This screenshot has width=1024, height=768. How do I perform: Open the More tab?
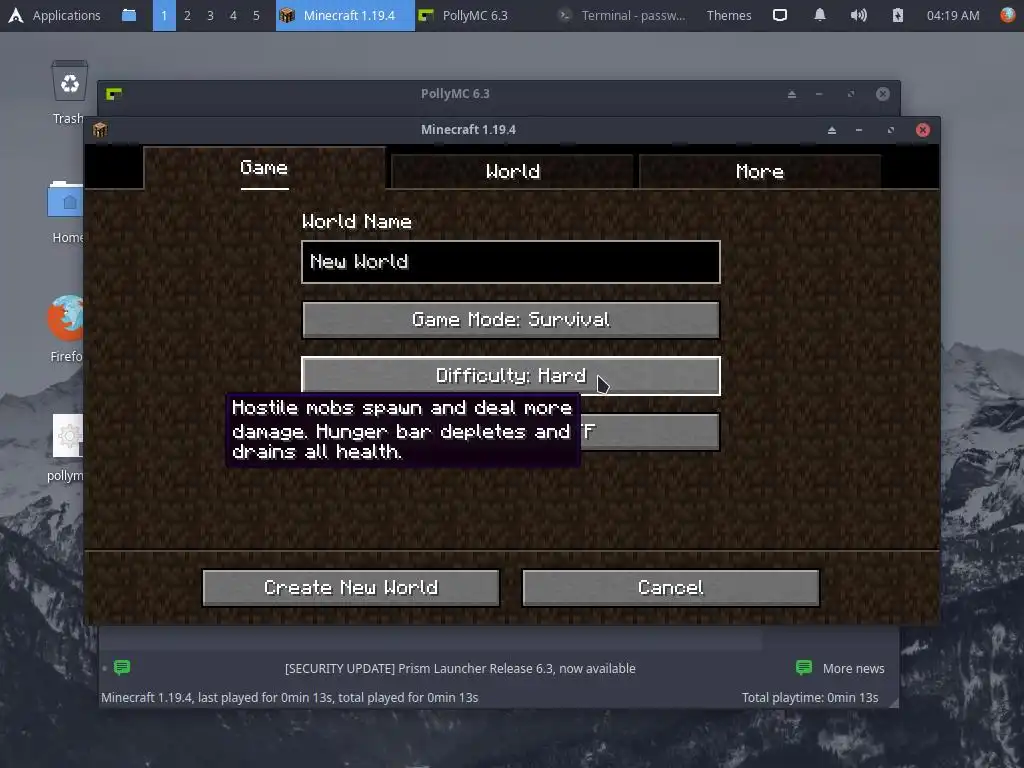click(760, 171)
